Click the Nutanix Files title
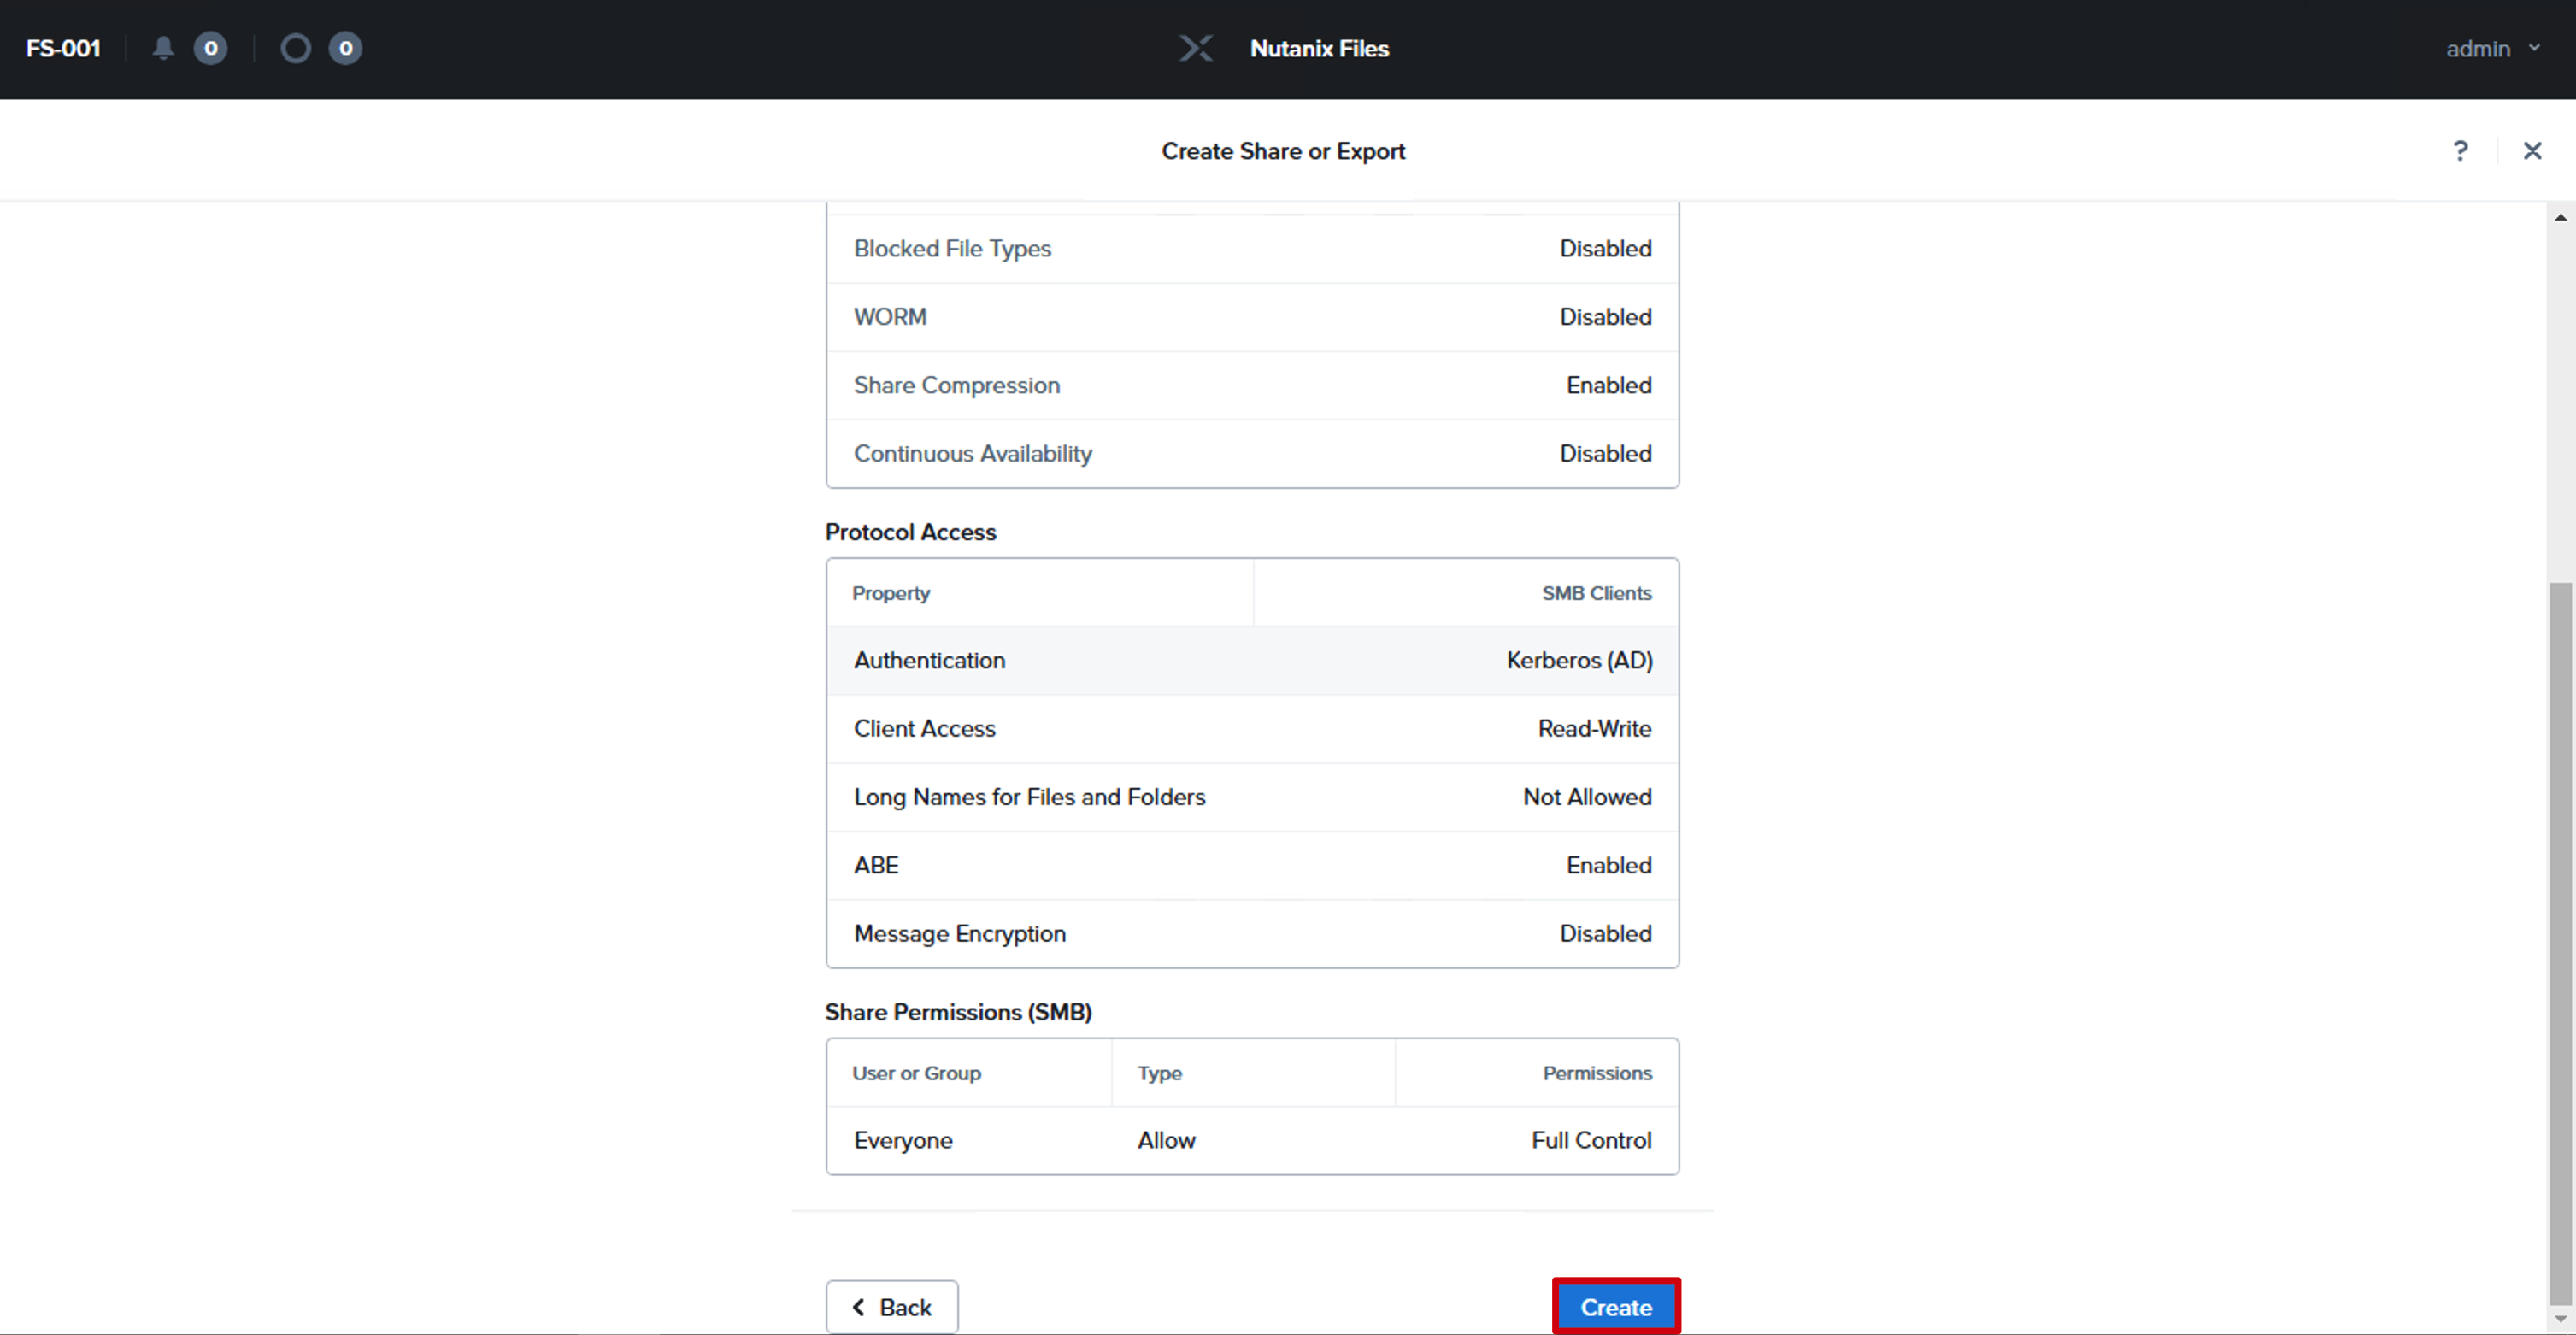 1319,48
